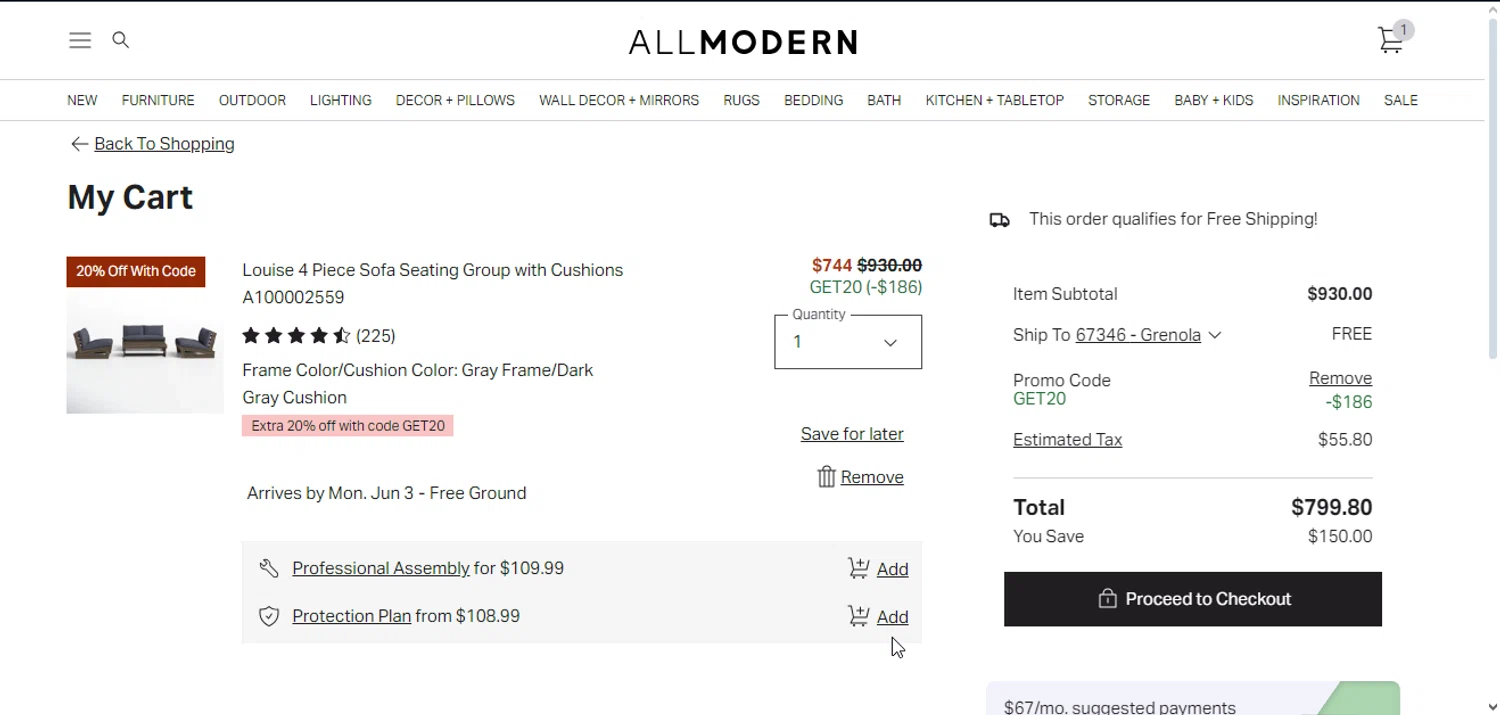Expand the Ship To location chevron
1500x715 pixels.
point(1215,335)
